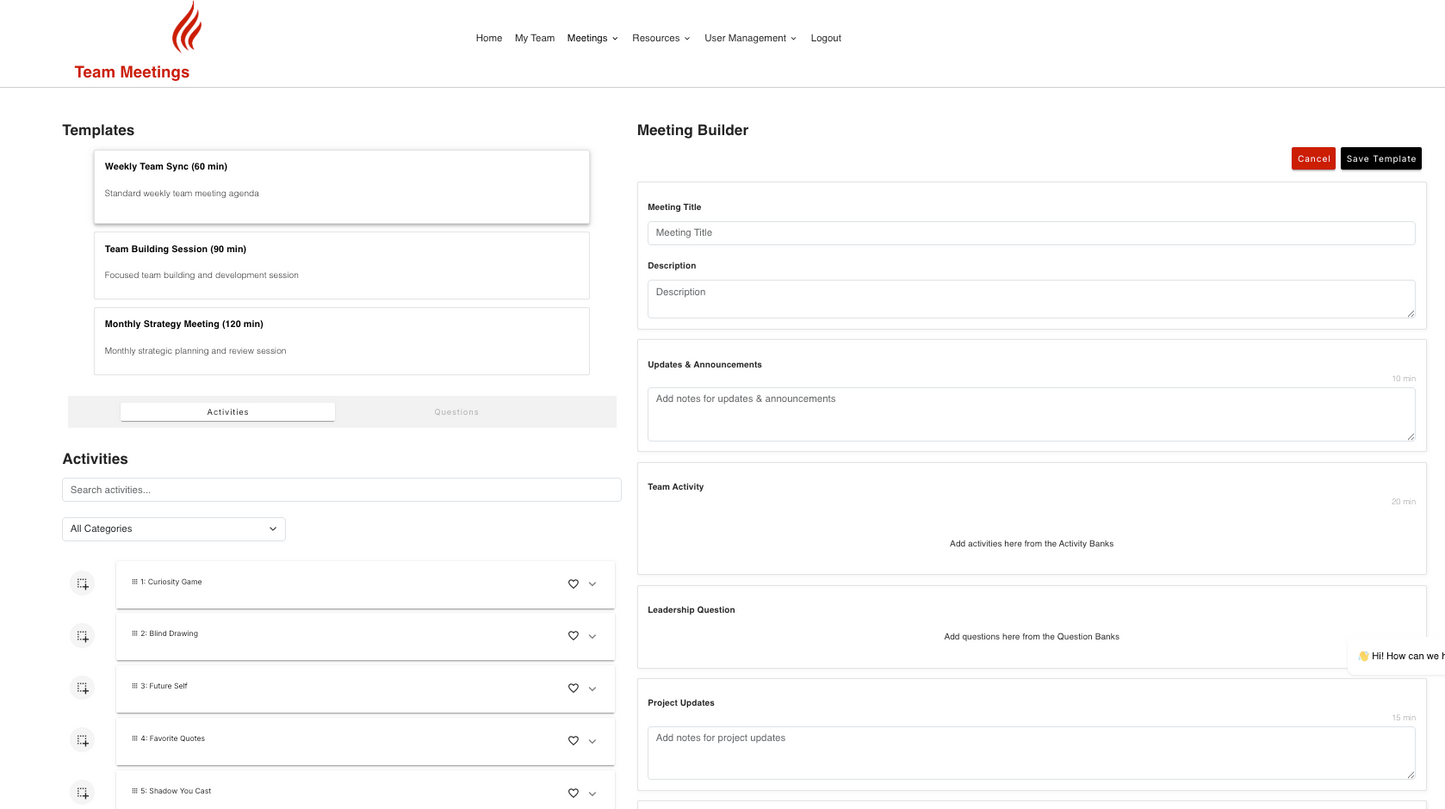This screenshot has height=809, width=1445.
Task: Click the Shadow You Cast drag handle
Action: pyautogui.click(x=135, y=791)
